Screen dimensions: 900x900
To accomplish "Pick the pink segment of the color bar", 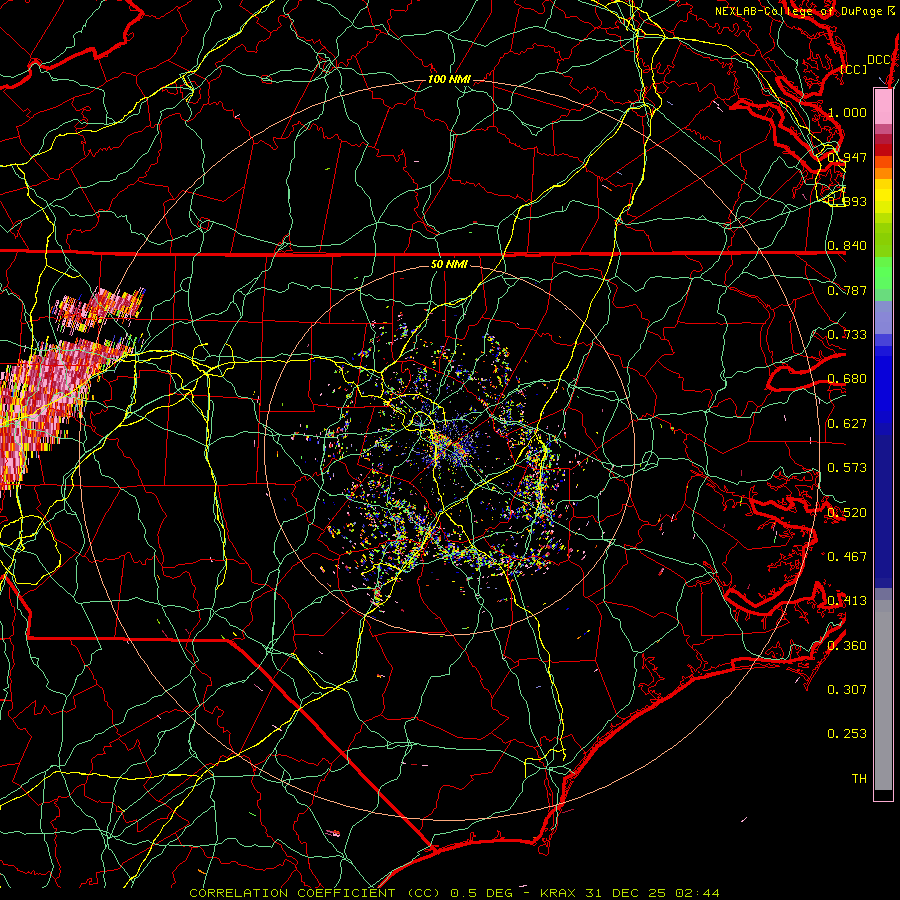I will click(x=883, y=107).
